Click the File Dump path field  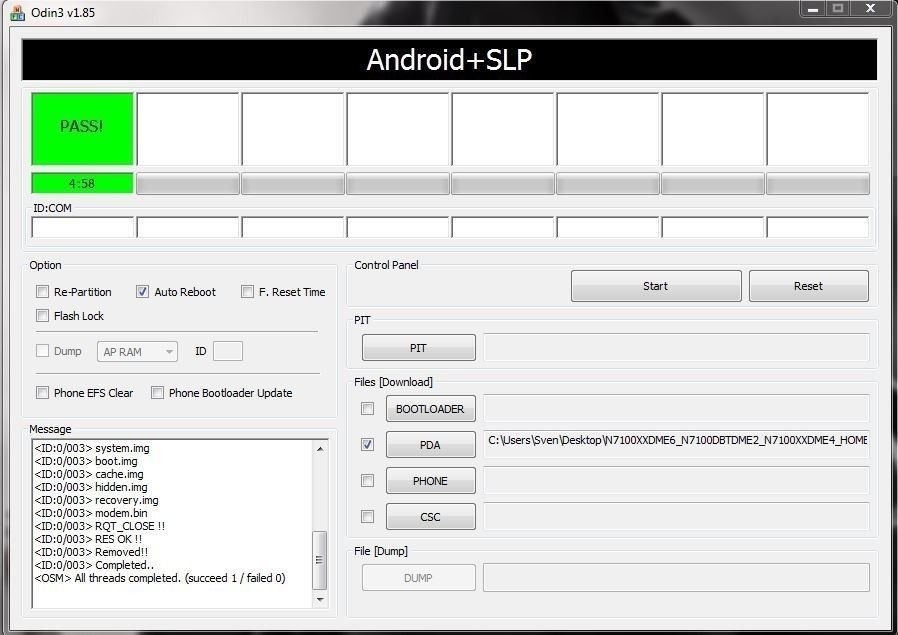[x=676, y=578]
